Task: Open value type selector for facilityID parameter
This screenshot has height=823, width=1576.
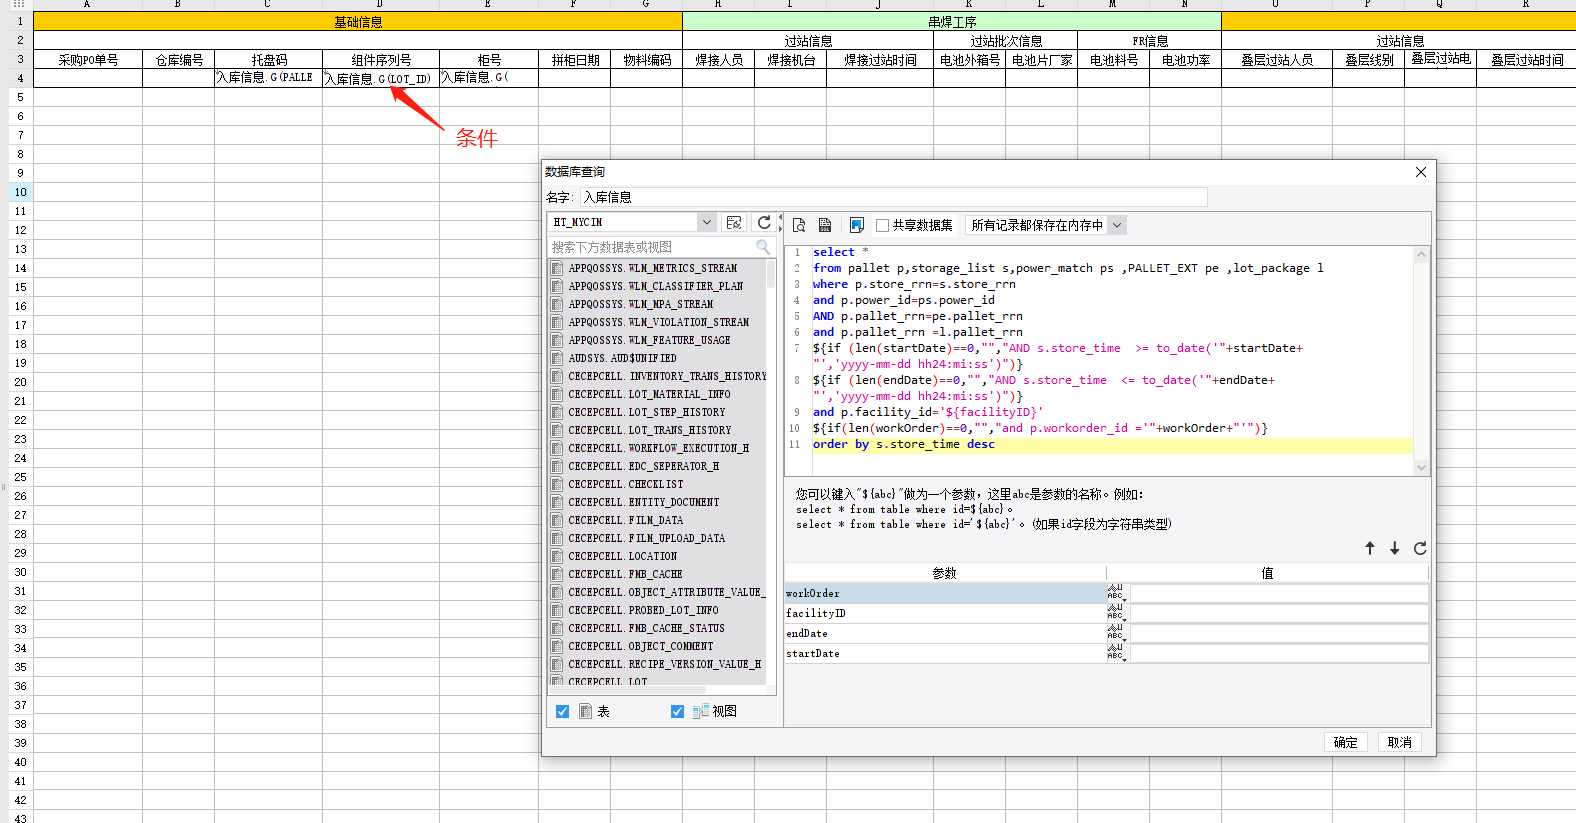Action: (x=1116, y=613)
